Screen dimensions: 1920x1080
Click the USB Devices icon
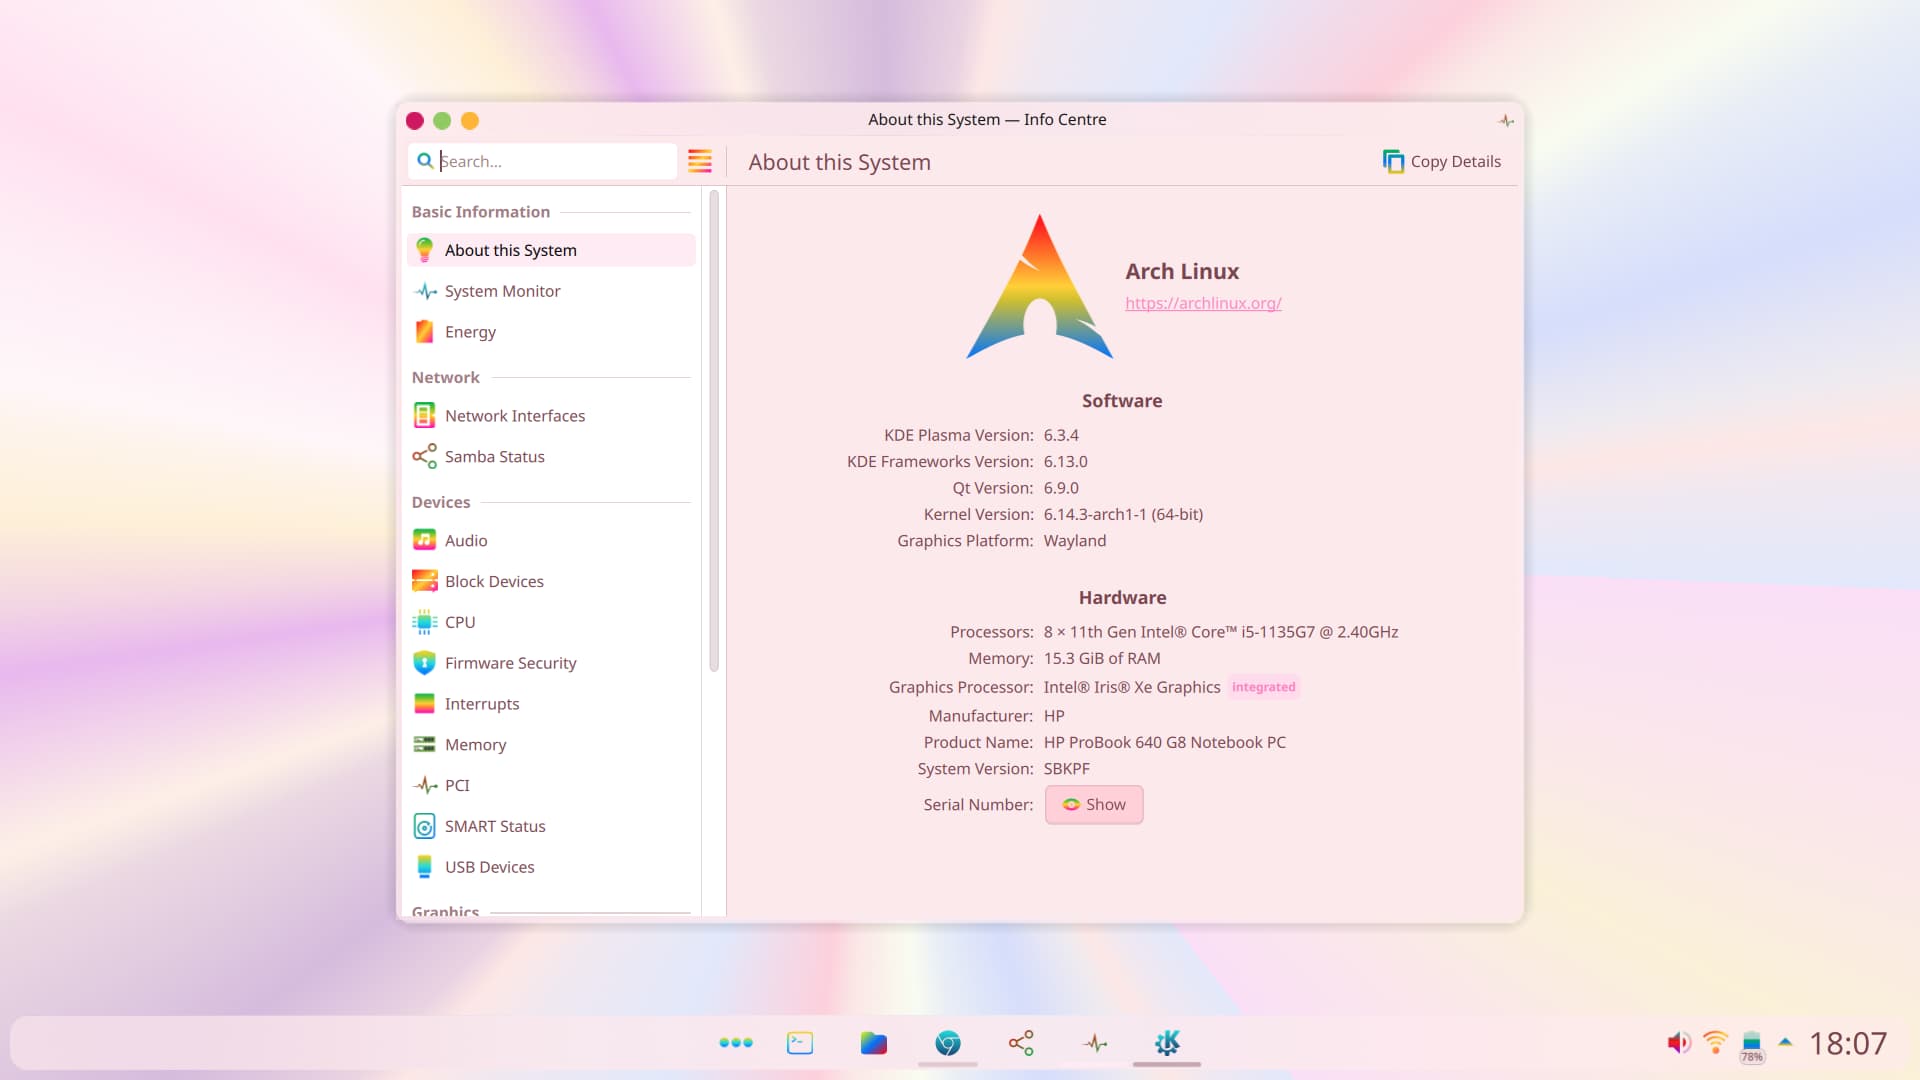point(424,867)
